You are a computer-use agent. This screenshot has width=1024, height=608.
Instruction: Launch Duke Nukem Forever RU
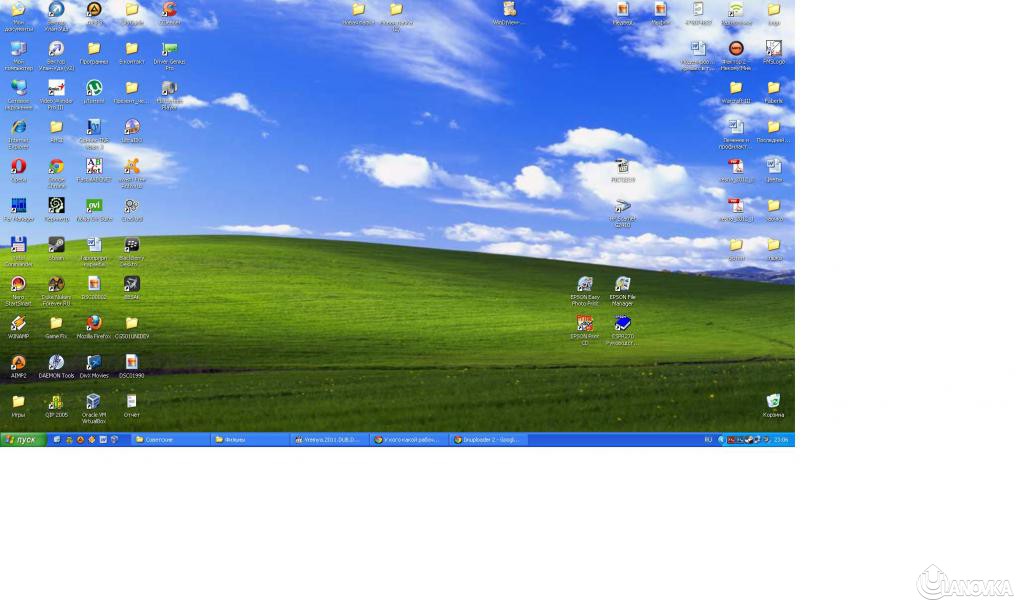click(x=56, y=291)
